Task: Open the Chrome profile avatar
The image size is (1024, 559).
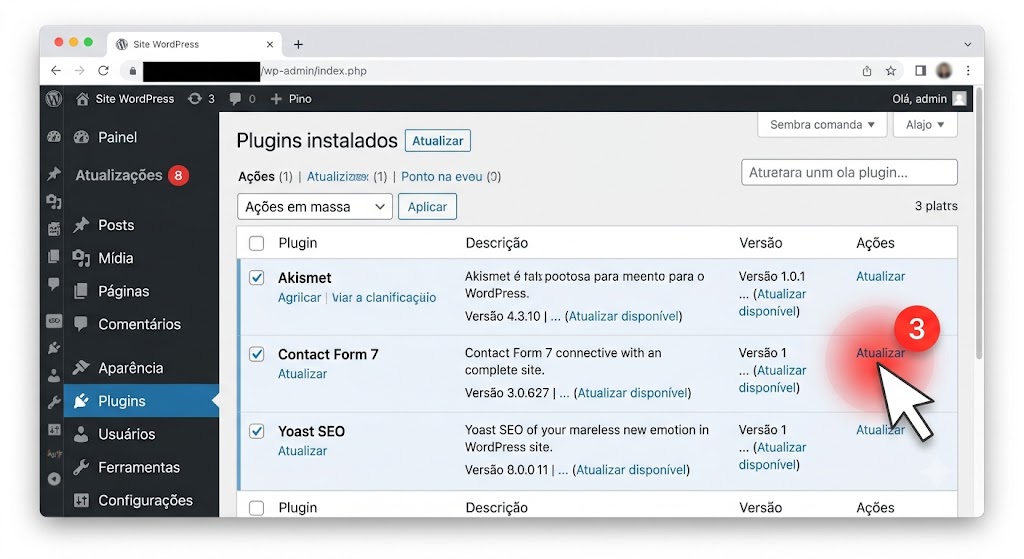Action: [944, 71]
